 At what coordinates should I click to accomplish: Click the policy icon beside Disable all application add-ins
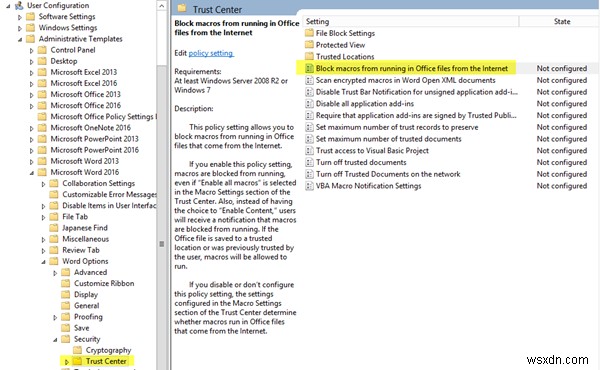[309, 103]
